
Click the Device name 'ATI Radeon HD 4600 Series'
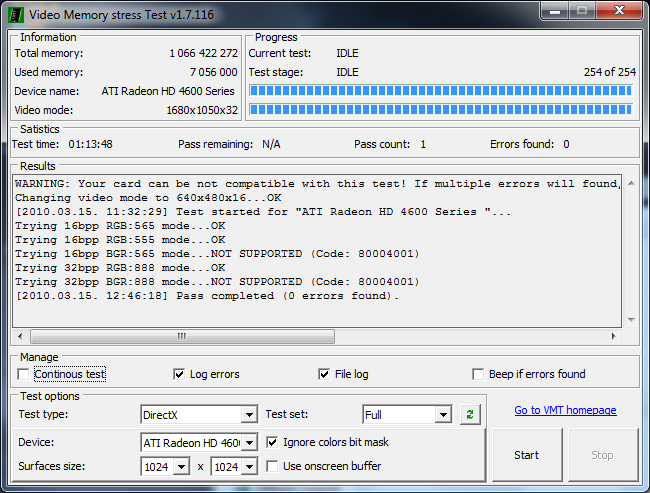[x=168, y=91]
